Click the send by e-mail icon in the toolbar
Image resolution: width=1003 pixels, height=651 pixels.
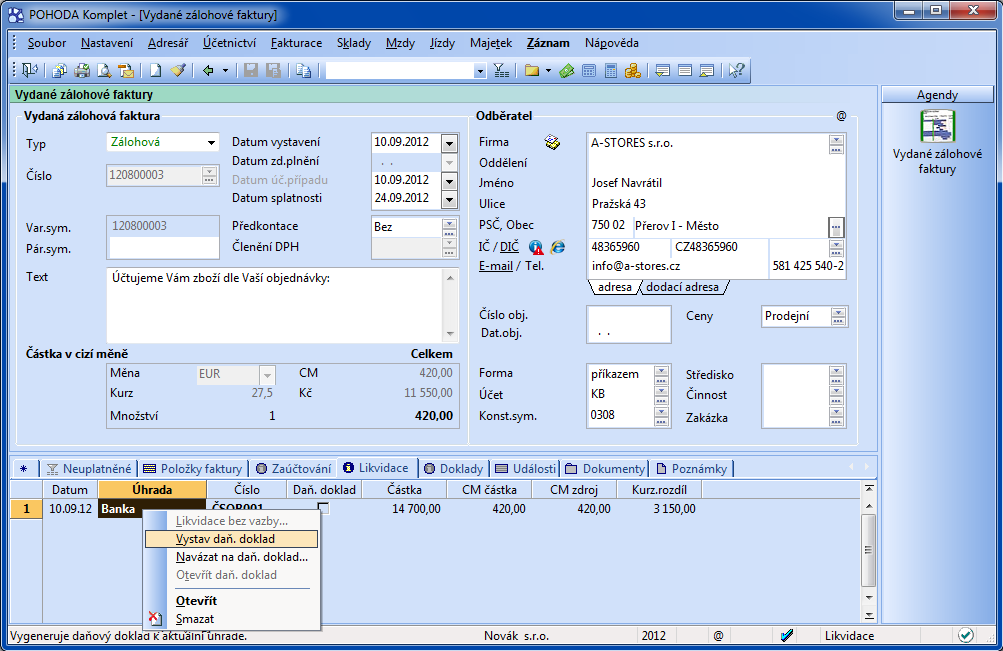click(126, 70)
